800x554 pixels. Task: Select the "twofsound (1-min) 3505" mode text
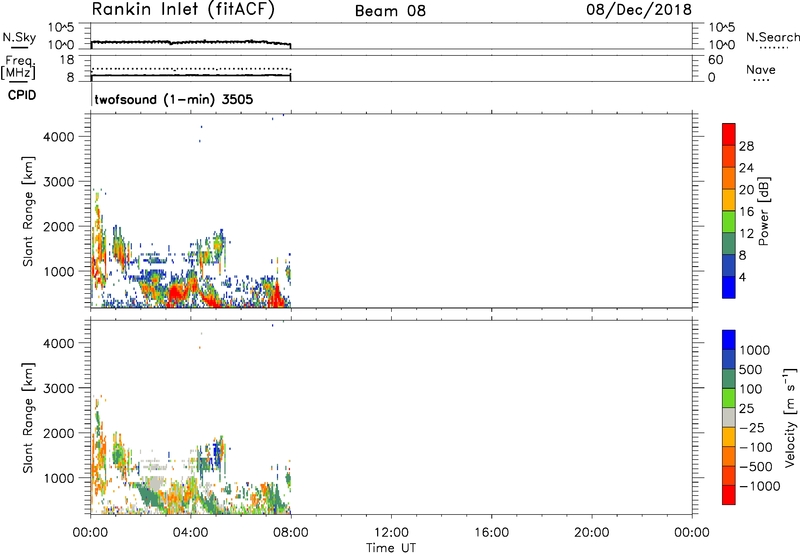(173, 99)
